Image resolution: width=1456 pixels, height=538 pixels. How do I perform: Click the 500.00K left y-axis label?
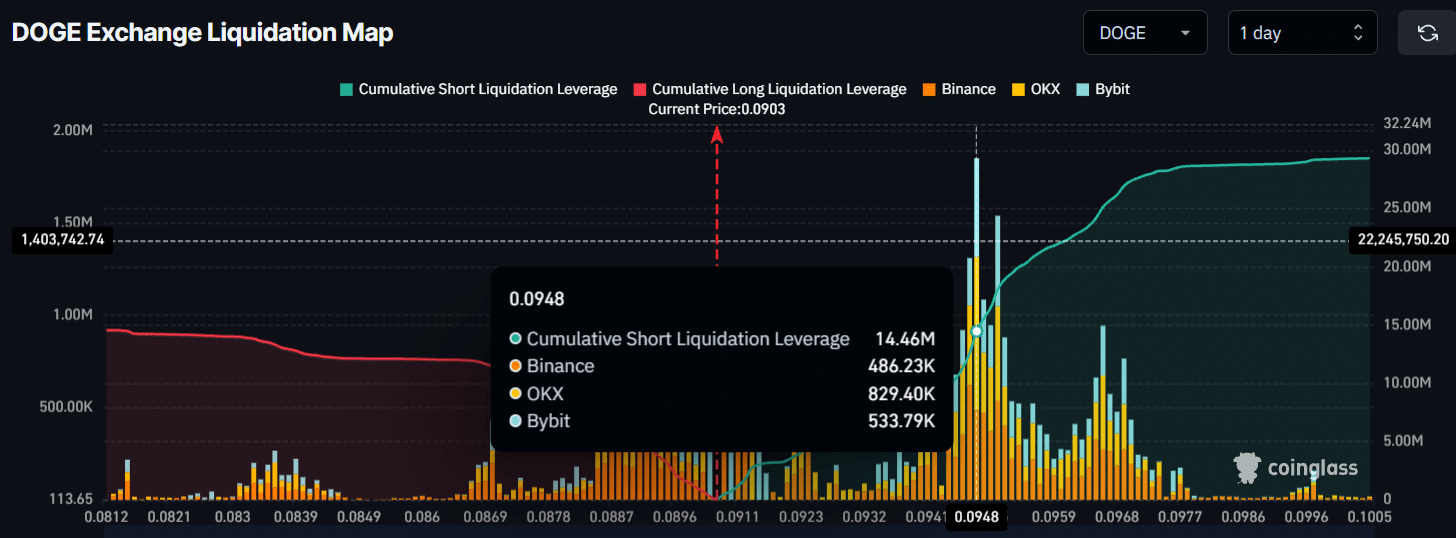coord(65,407)
